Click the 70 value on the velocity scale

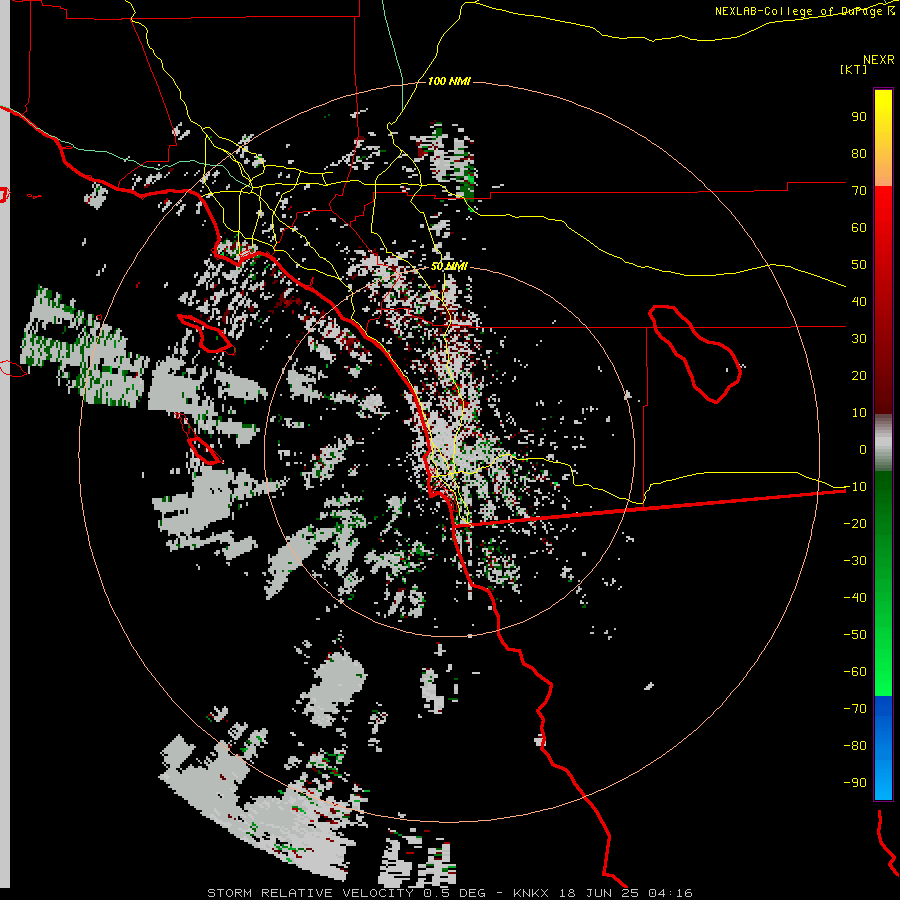pyautogui.click(x=859, y=191)
